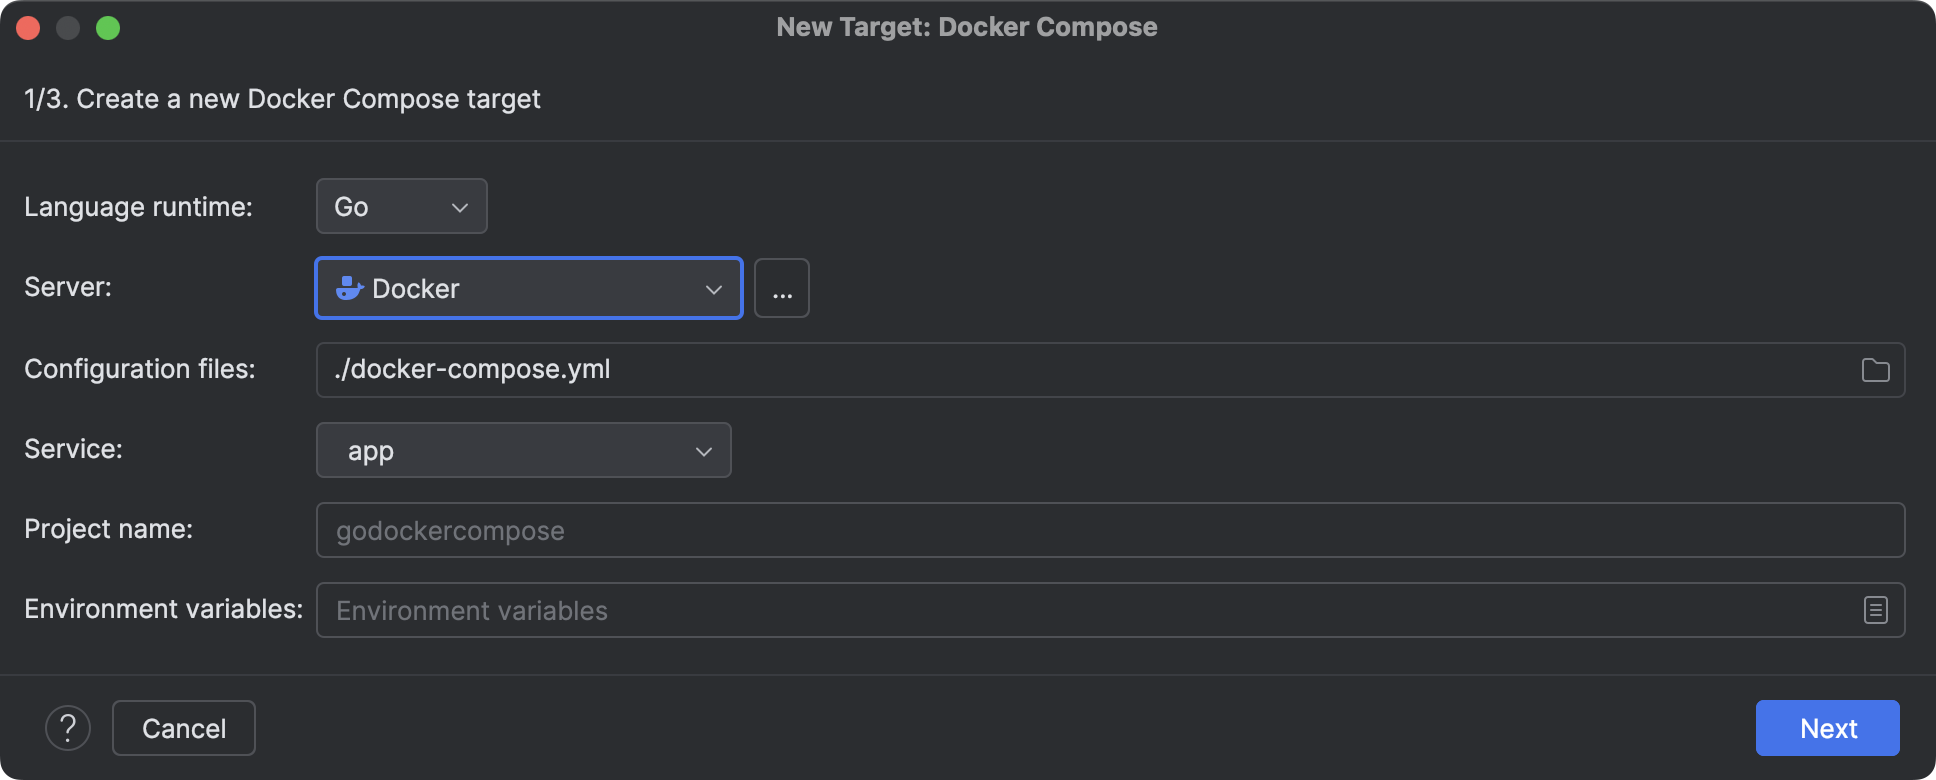This screenshot has height=780, width=1936.
Task: Click the green zoom traffic light button
Action: [x=109, y=27]
